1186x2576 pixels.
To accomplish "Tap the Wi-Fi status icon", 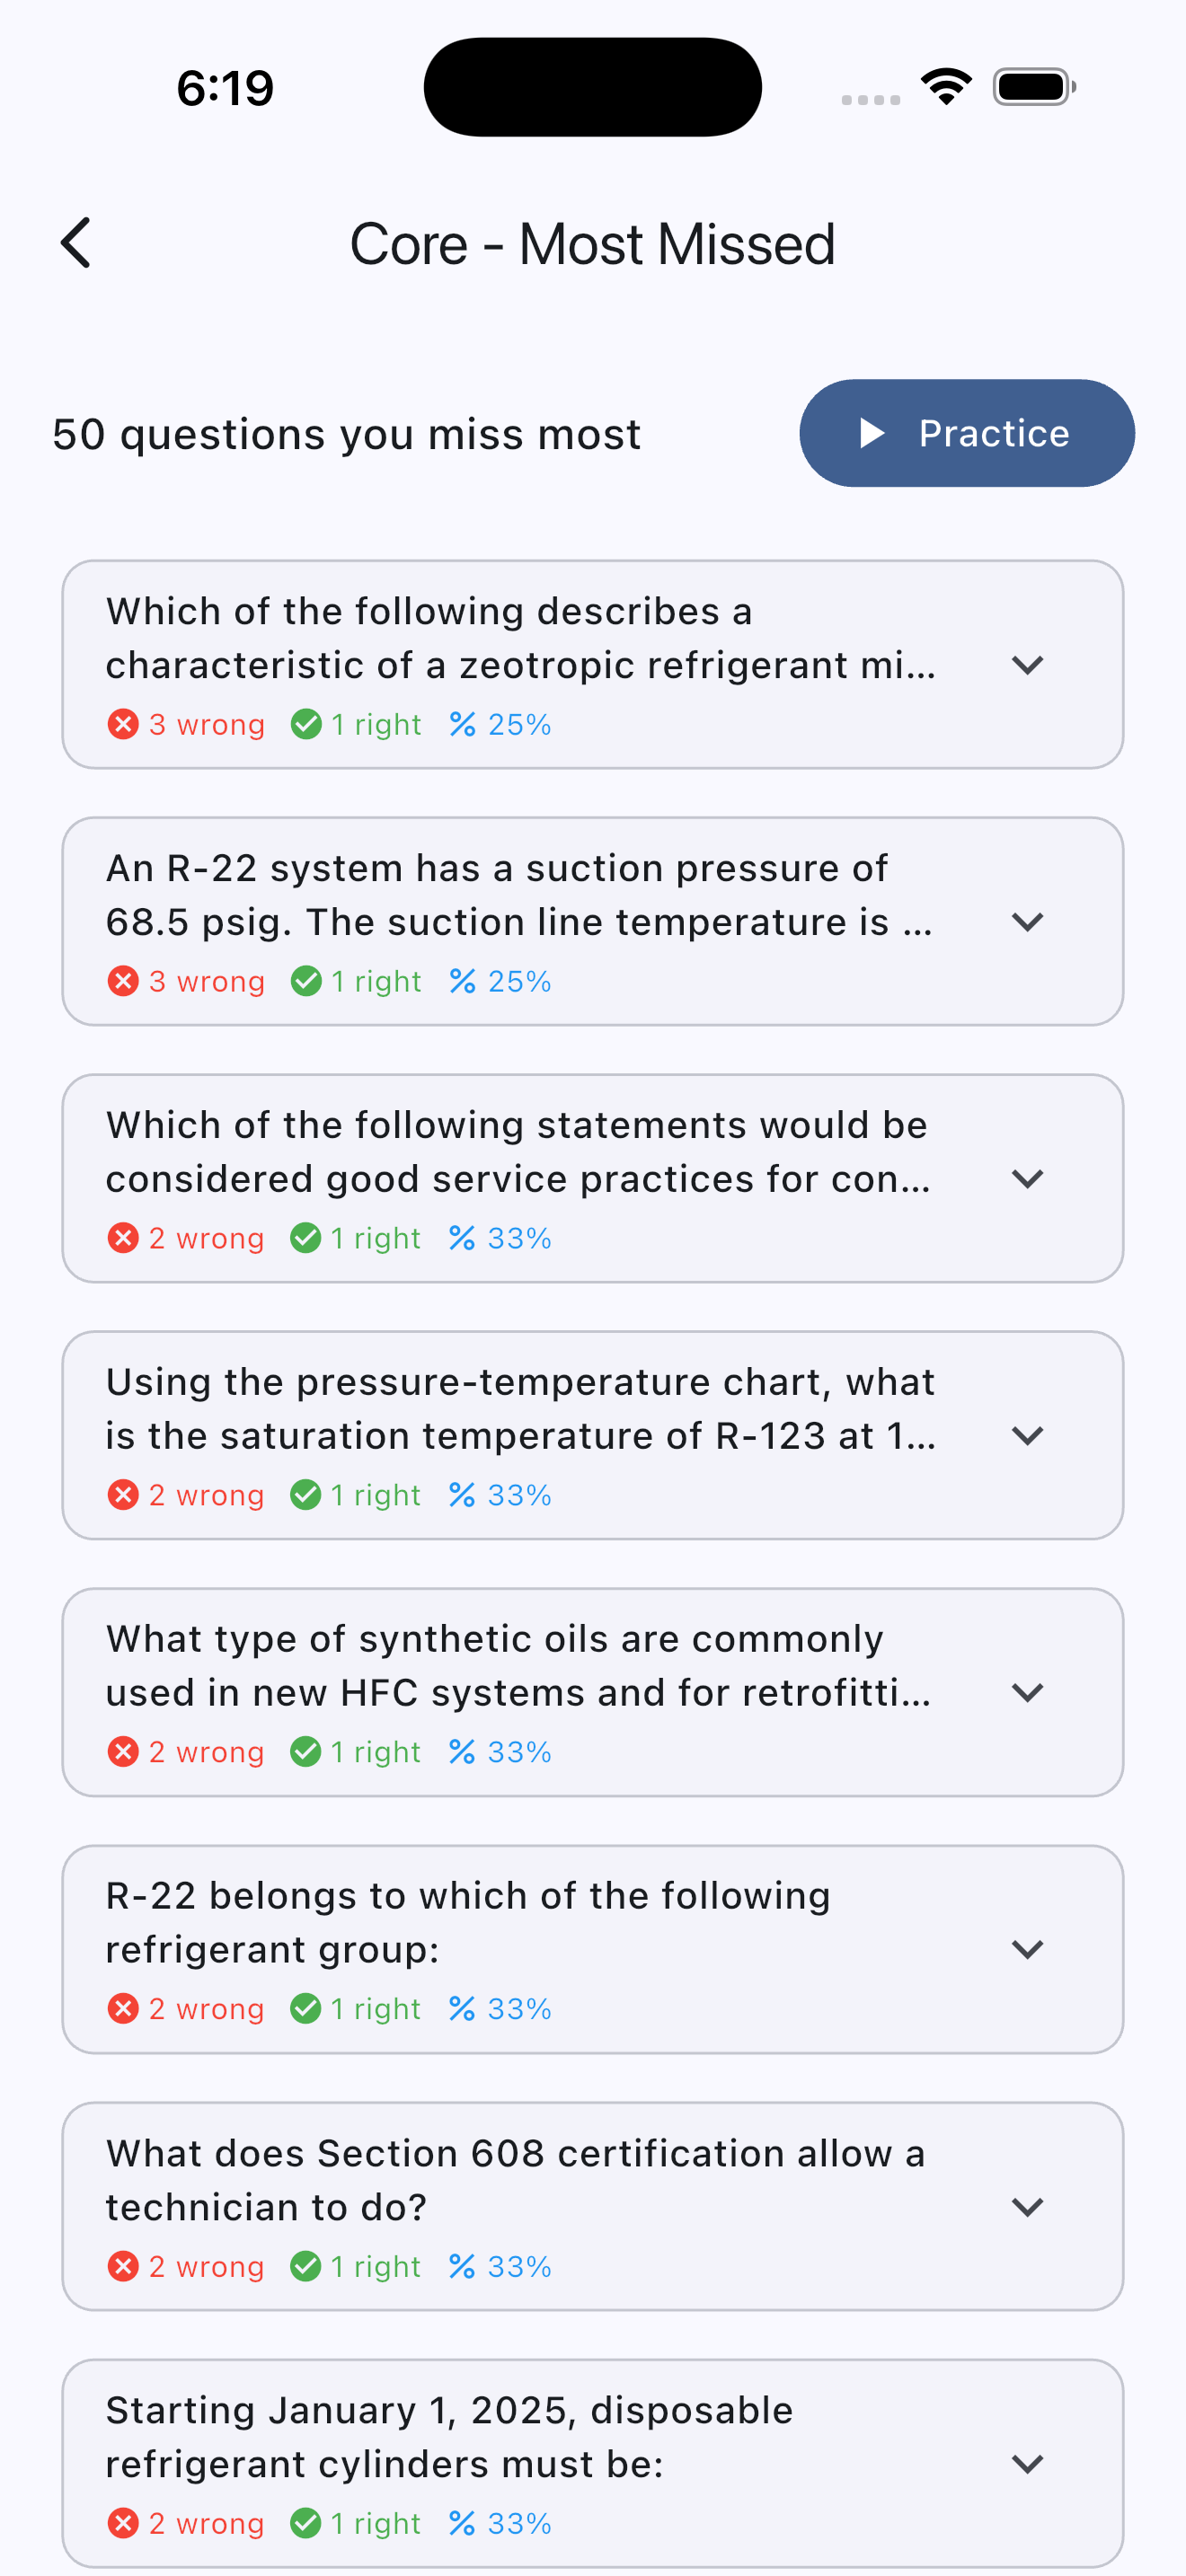I will 946,87.
